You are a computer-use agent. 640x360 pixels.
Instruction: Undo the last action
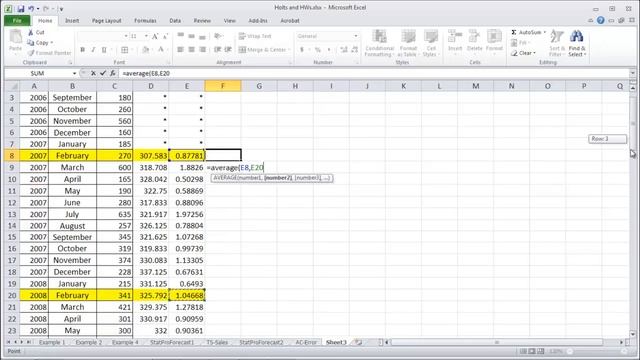(31, 9)
